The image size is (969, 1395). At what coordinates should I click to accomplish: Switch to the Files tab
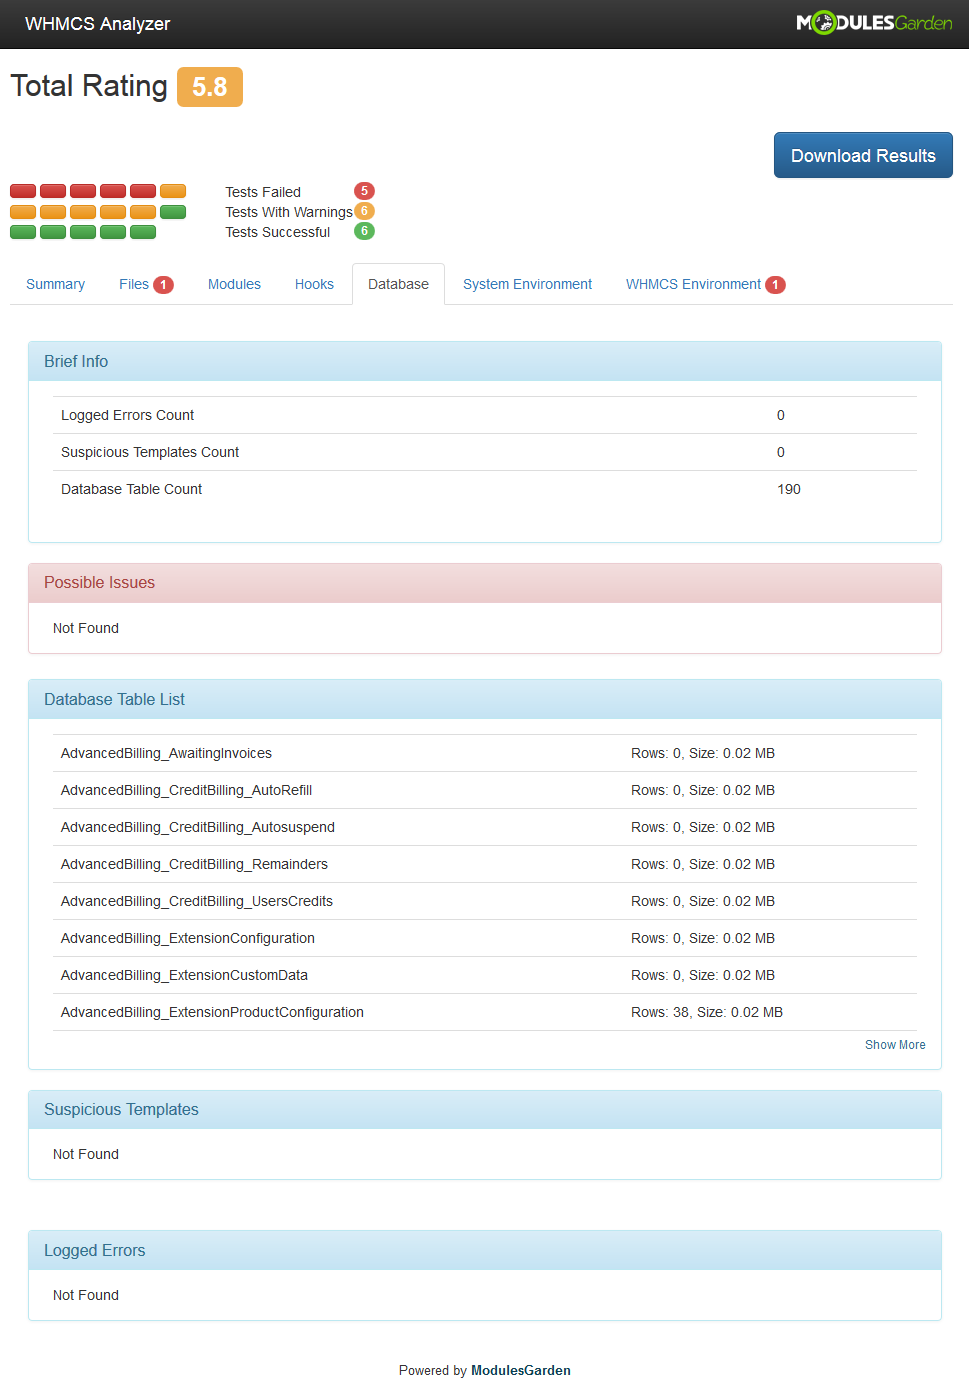[146, 284]
